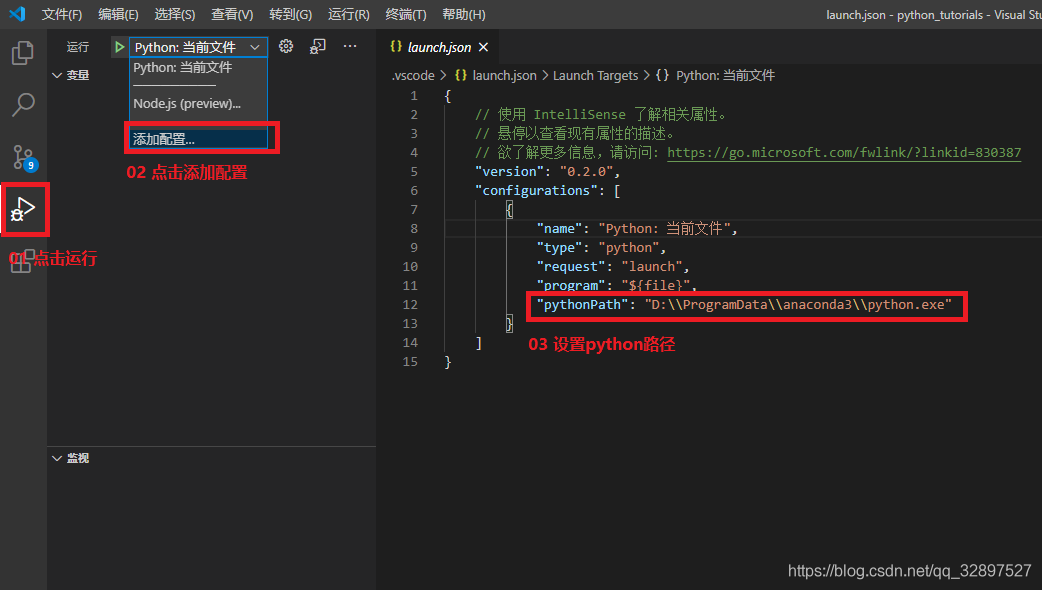Image resolution: width=1042 pixels, height=590 pixels.
Task: Click the VS Code logo icon
Action: (17, 14)
